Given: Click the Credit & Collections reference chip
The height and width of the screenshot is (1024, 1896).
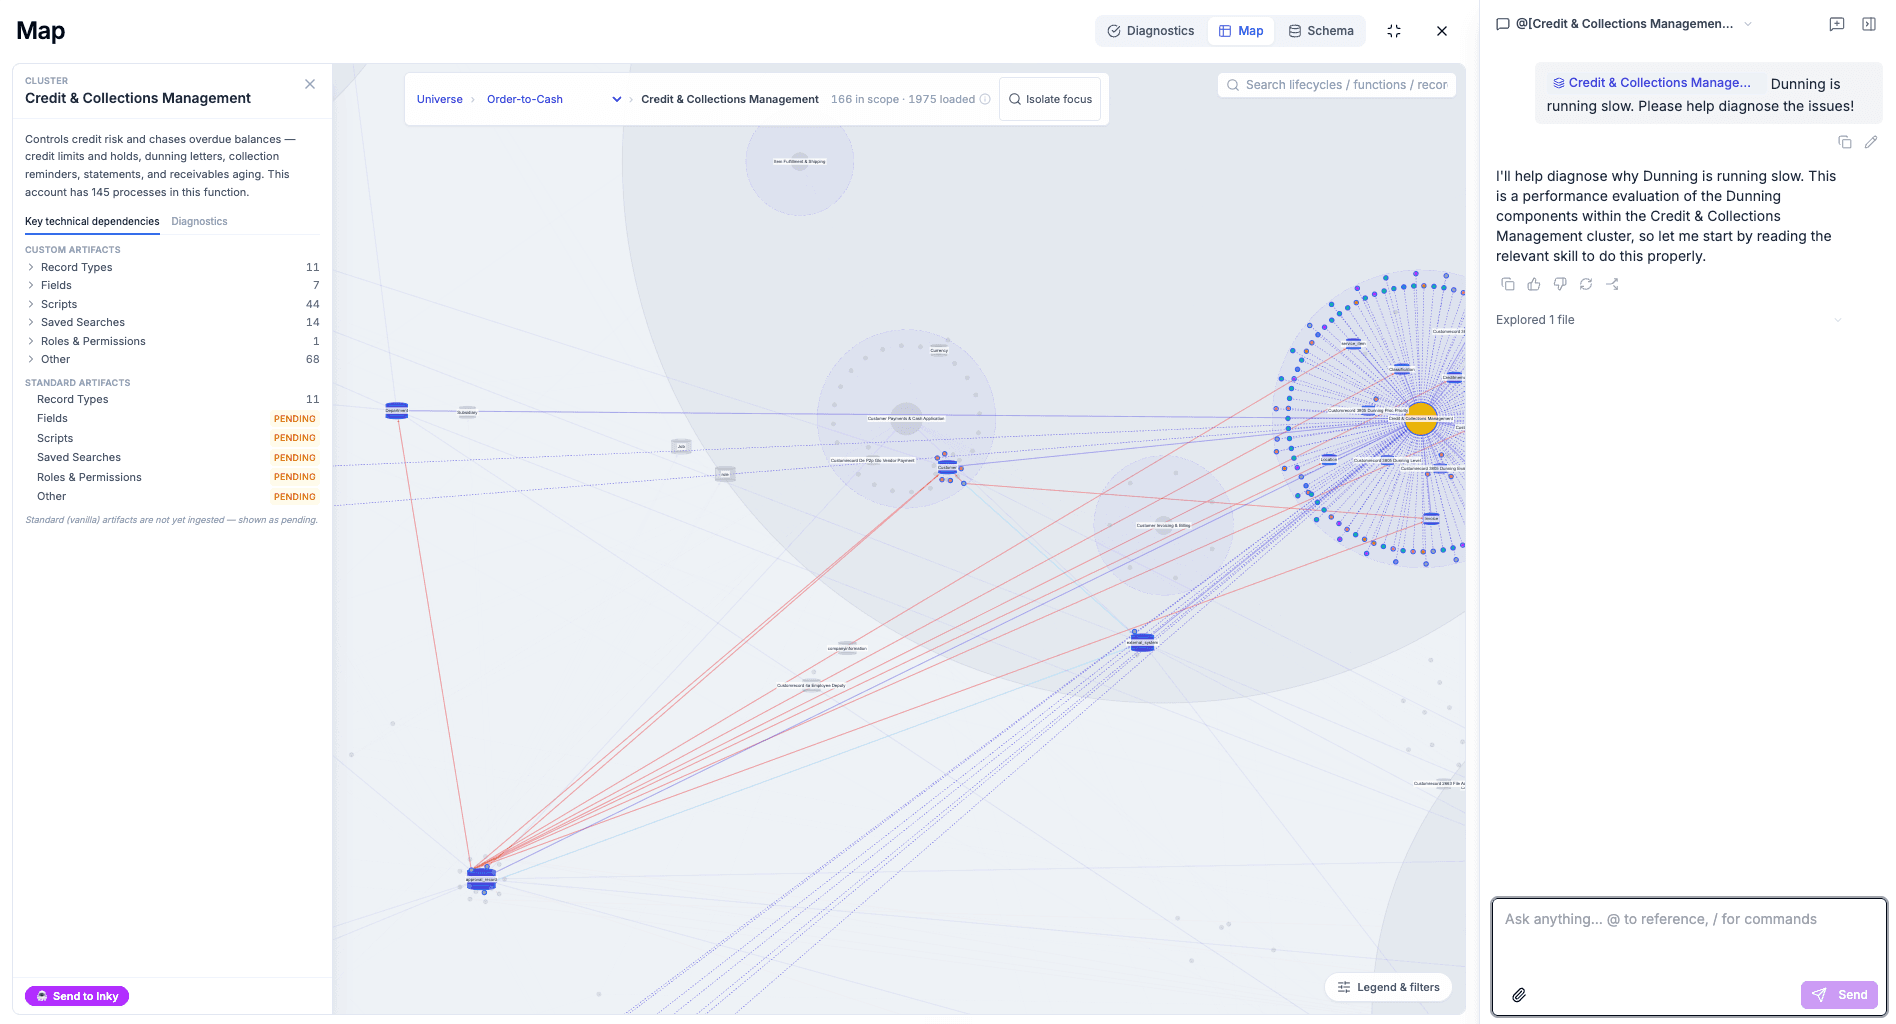Looking at the screenshot, I should click(1651, 83).
